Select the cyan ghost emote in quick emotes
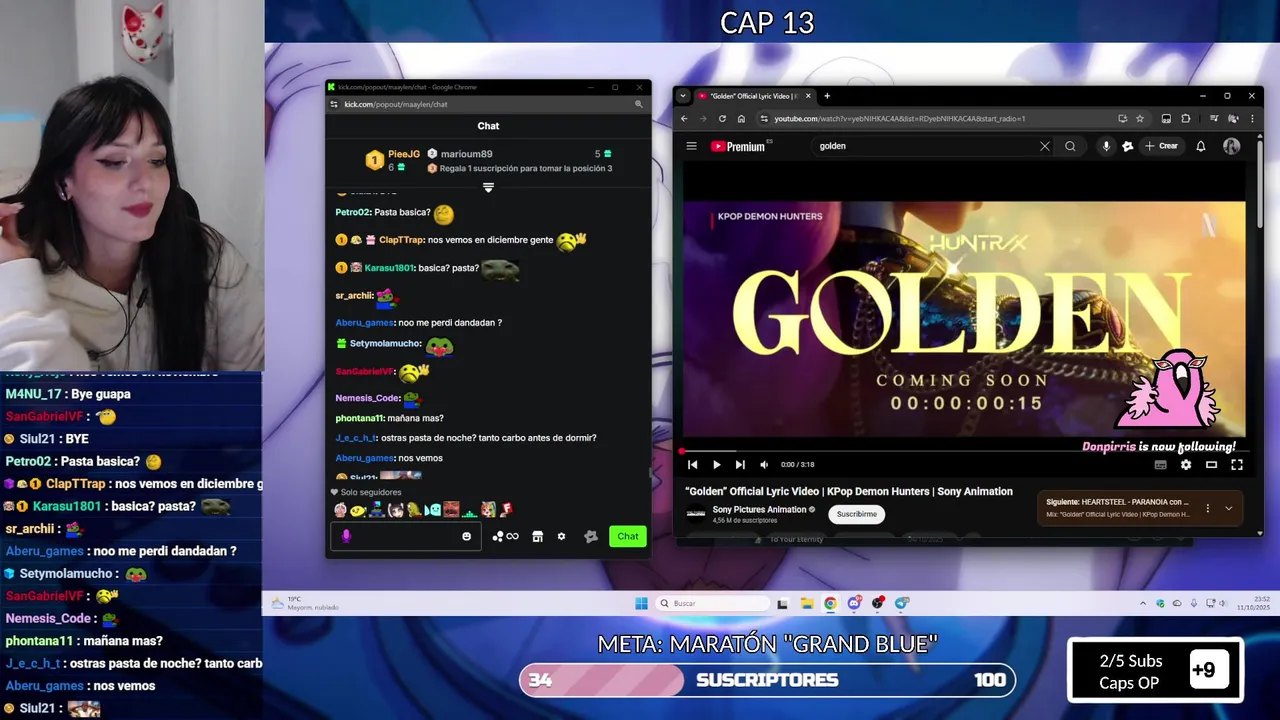The image size is (1280, 720). click(x=432, y=510)
